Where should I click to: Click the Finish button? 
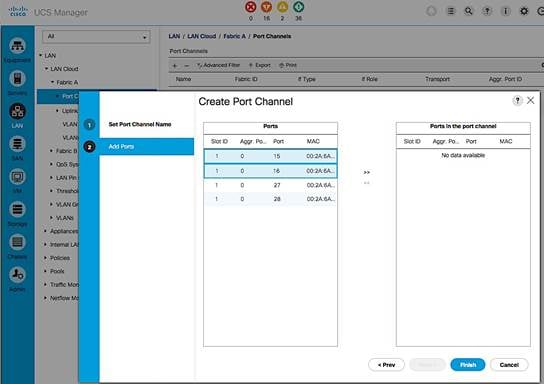click(468, 365)
